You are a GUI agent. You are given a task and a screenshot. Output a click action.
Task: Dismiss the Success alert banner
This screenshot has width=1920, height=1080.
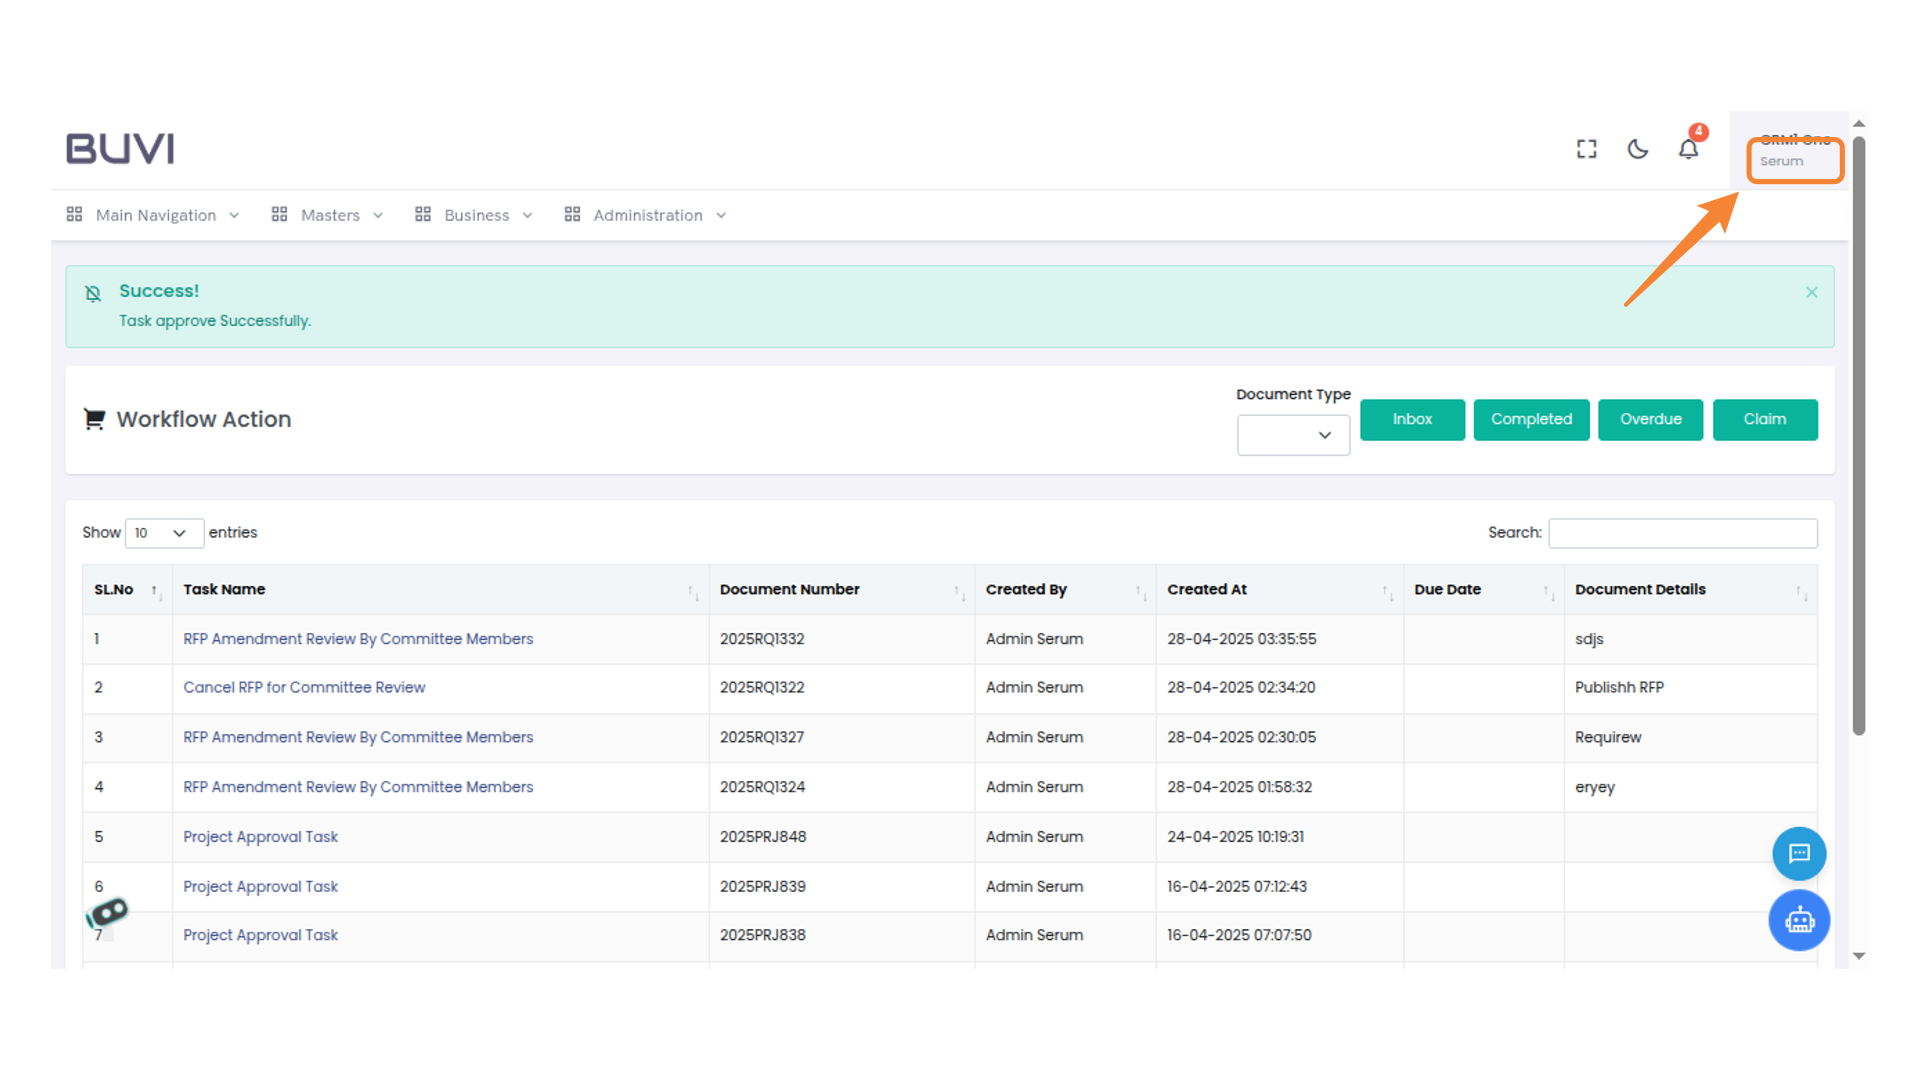pos(1811,292)
